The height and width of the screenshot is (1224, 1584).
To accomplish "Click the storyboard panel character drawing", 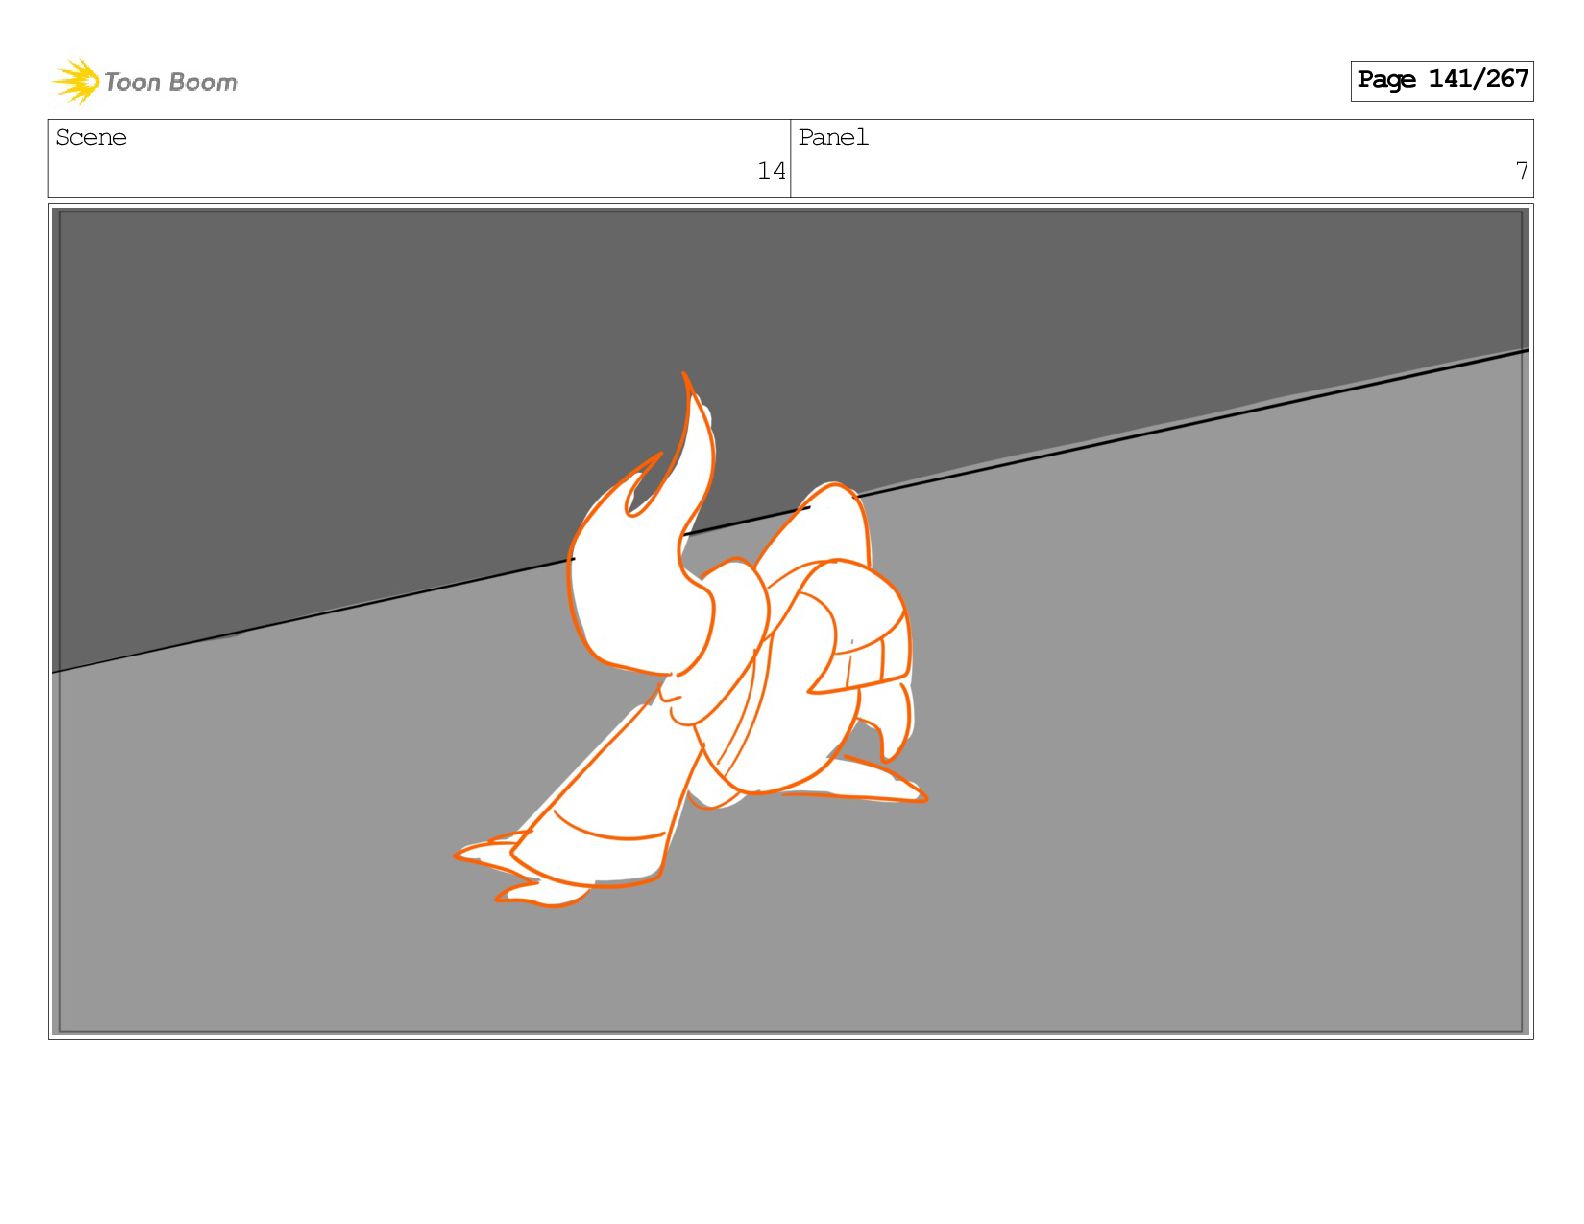I will tap(692, 640).
